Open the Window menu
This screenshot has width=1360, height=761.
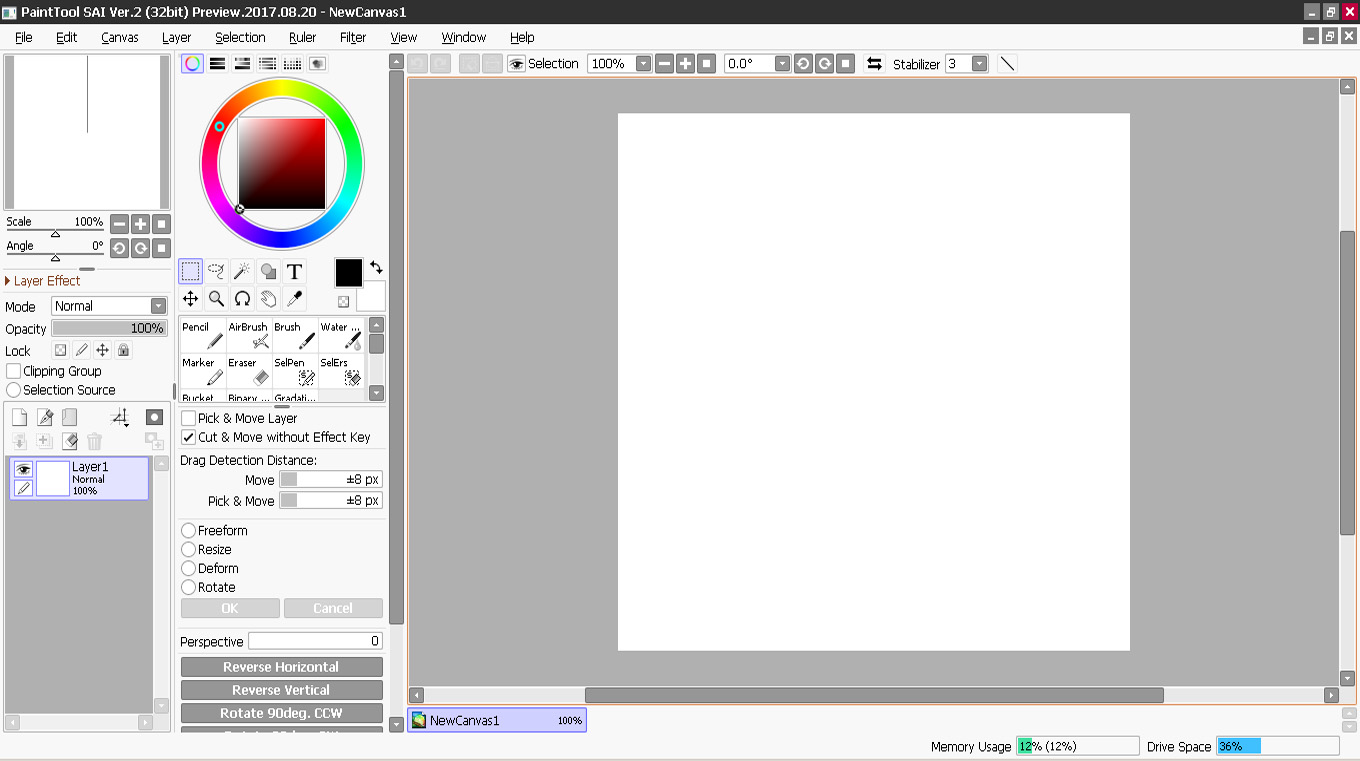(464, 37)
